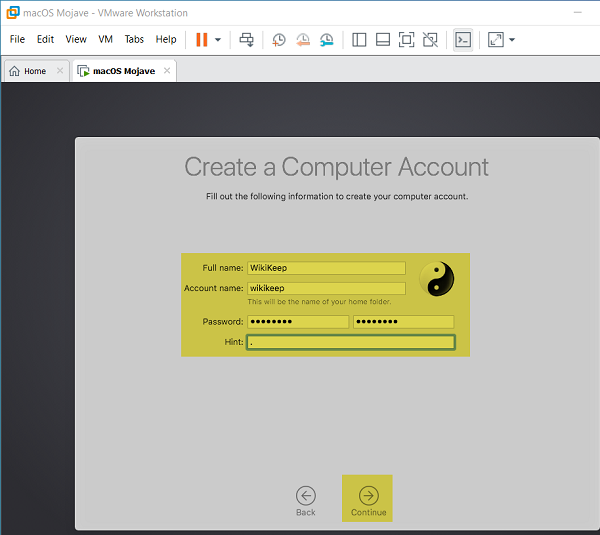The width and height of the screenshot is (600, 535).
Task: Open the power options dropdown arrow
Action: tap(218, 40)
